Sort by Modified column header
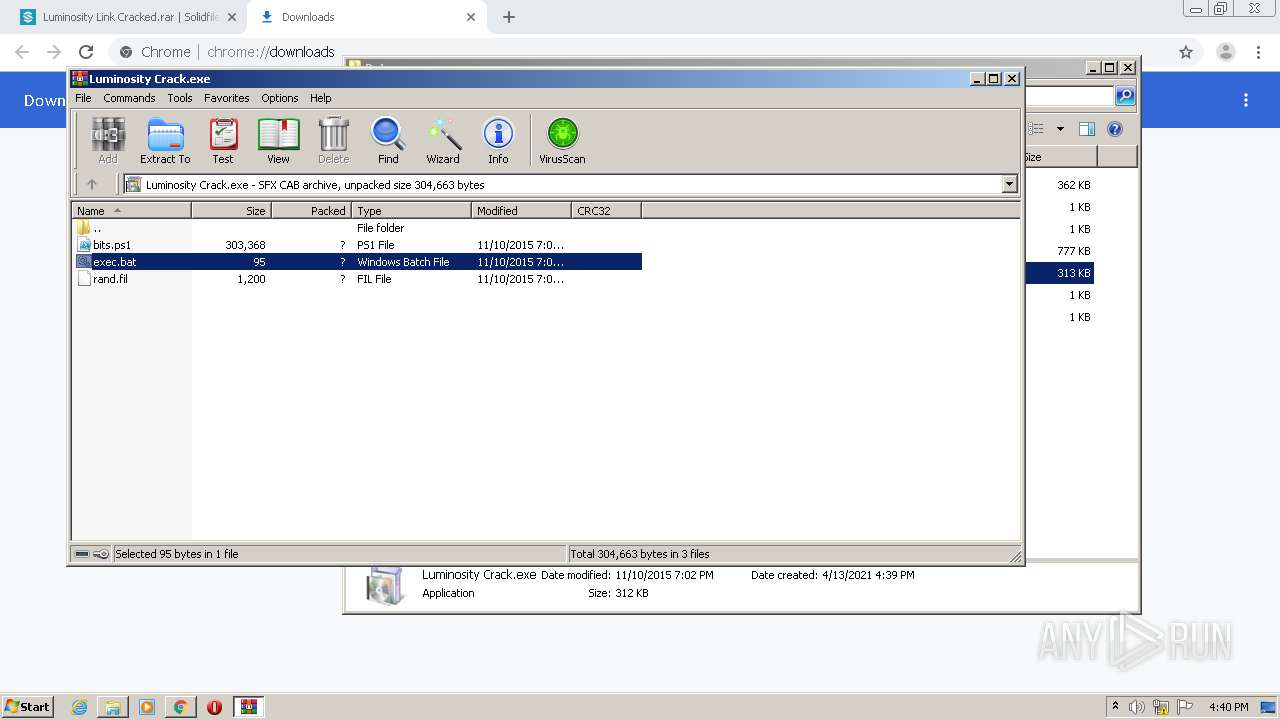The image size is (1280, 720). [x=521, y=211]
